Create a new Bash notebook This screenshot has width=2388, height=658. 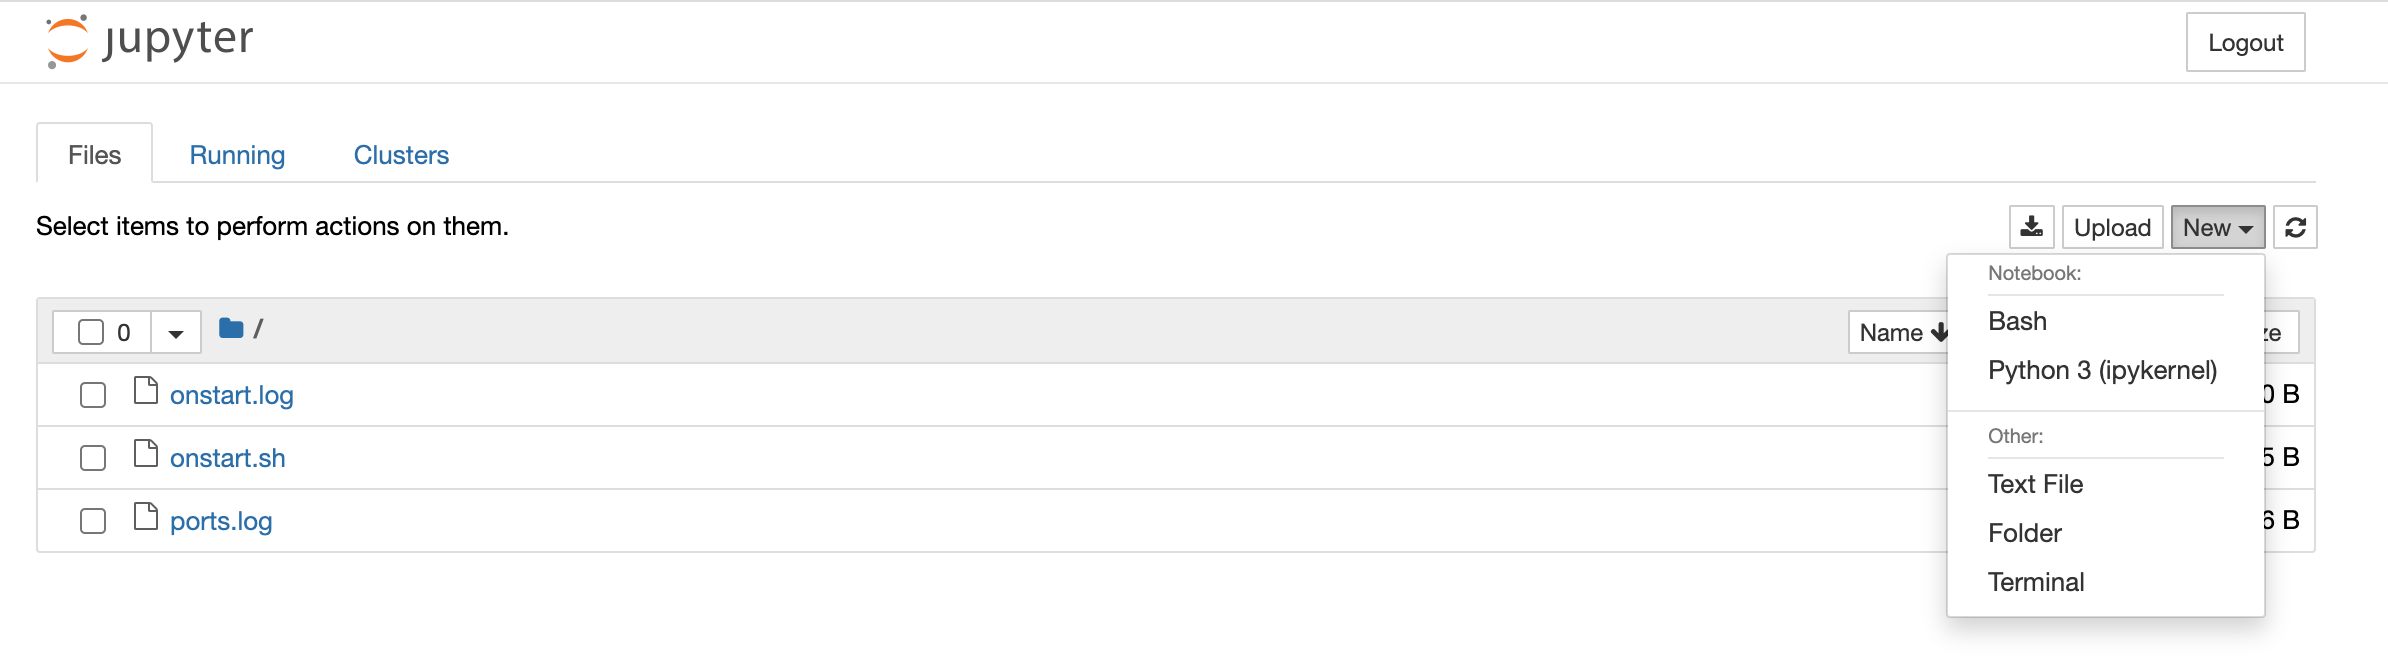coord(2017,321)
